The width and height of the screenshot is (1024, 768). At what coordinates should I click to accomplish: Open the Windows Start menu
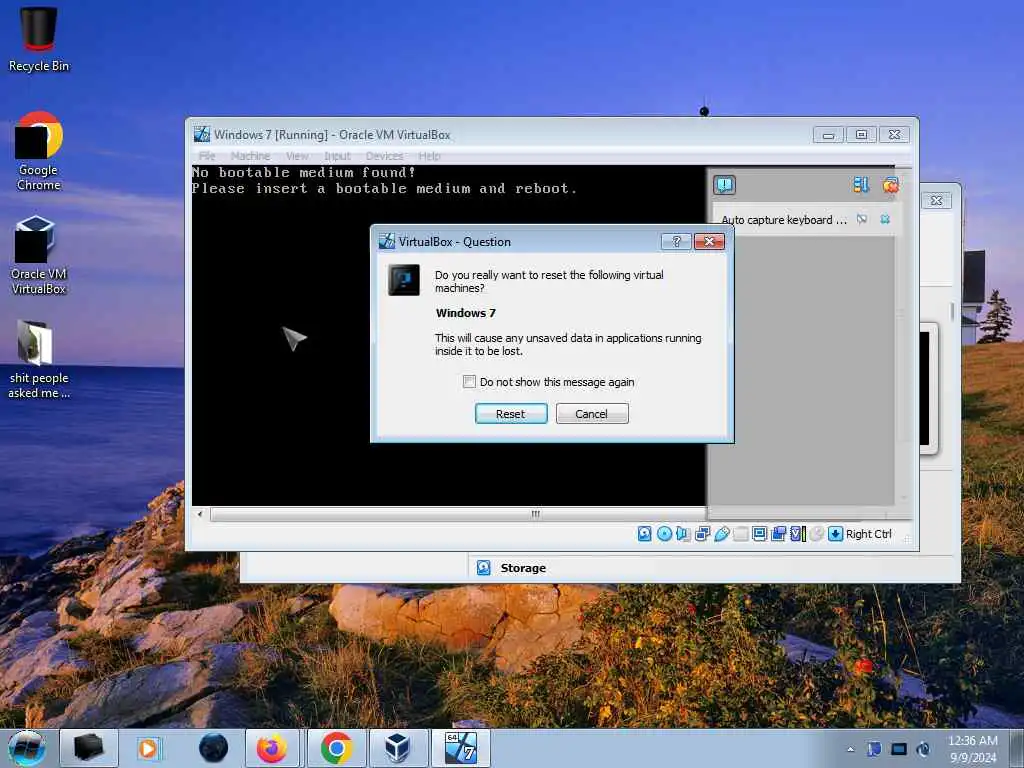pos(27,748)
